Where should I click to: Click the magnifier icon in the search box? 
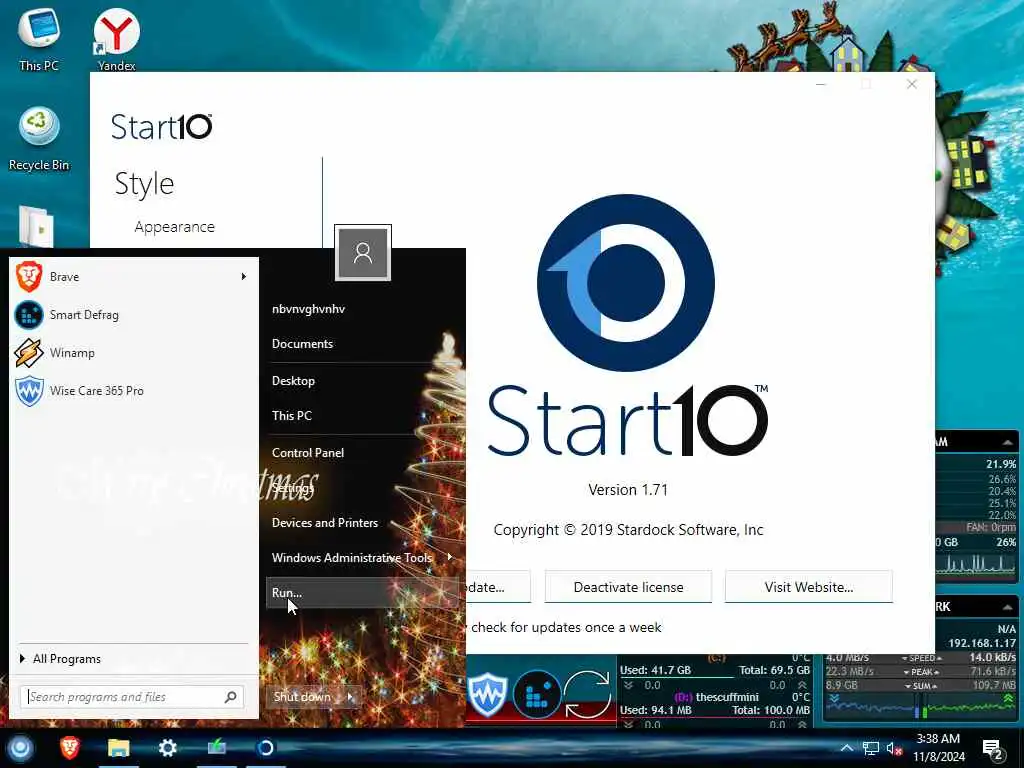point(231,697)
